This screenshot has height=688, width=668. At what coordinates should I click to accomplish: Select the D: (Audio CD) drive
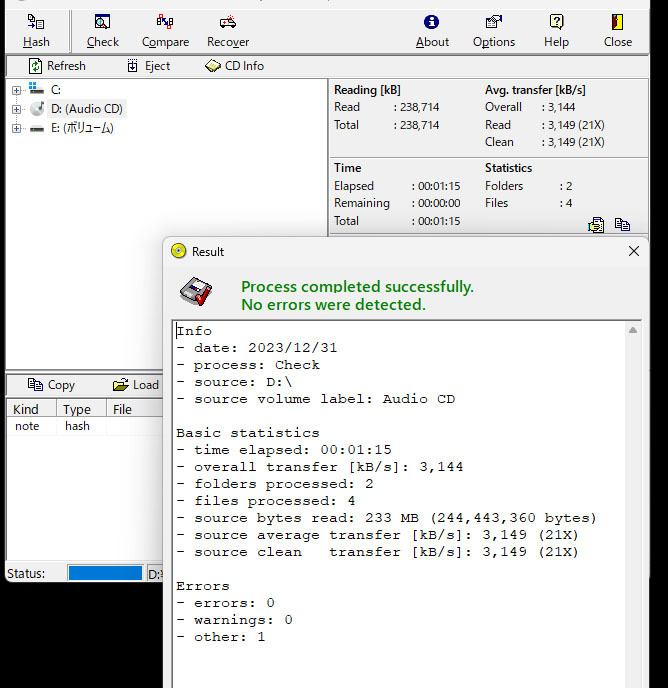(86, 109)
